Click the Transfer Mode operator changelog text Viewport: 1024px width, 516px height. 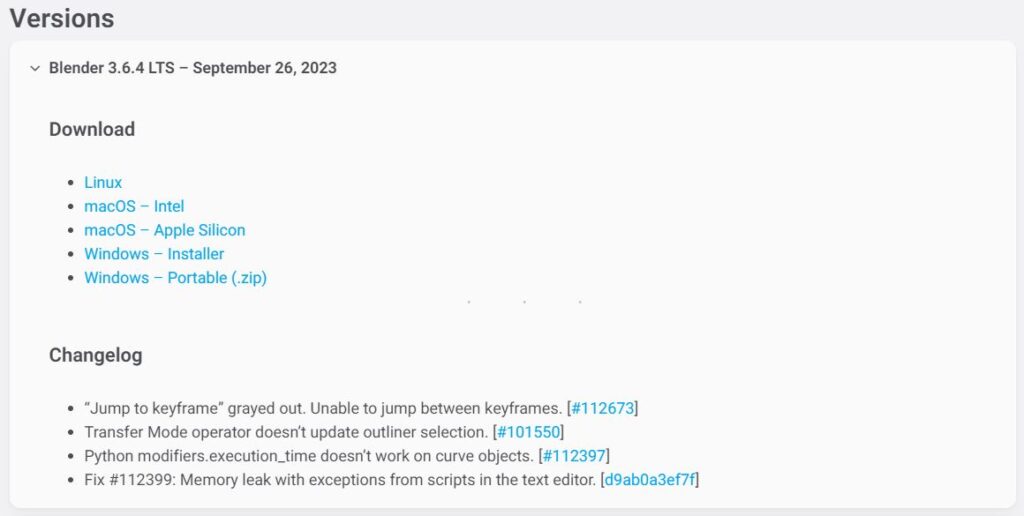pyautogui.click(x=286, y=432)
